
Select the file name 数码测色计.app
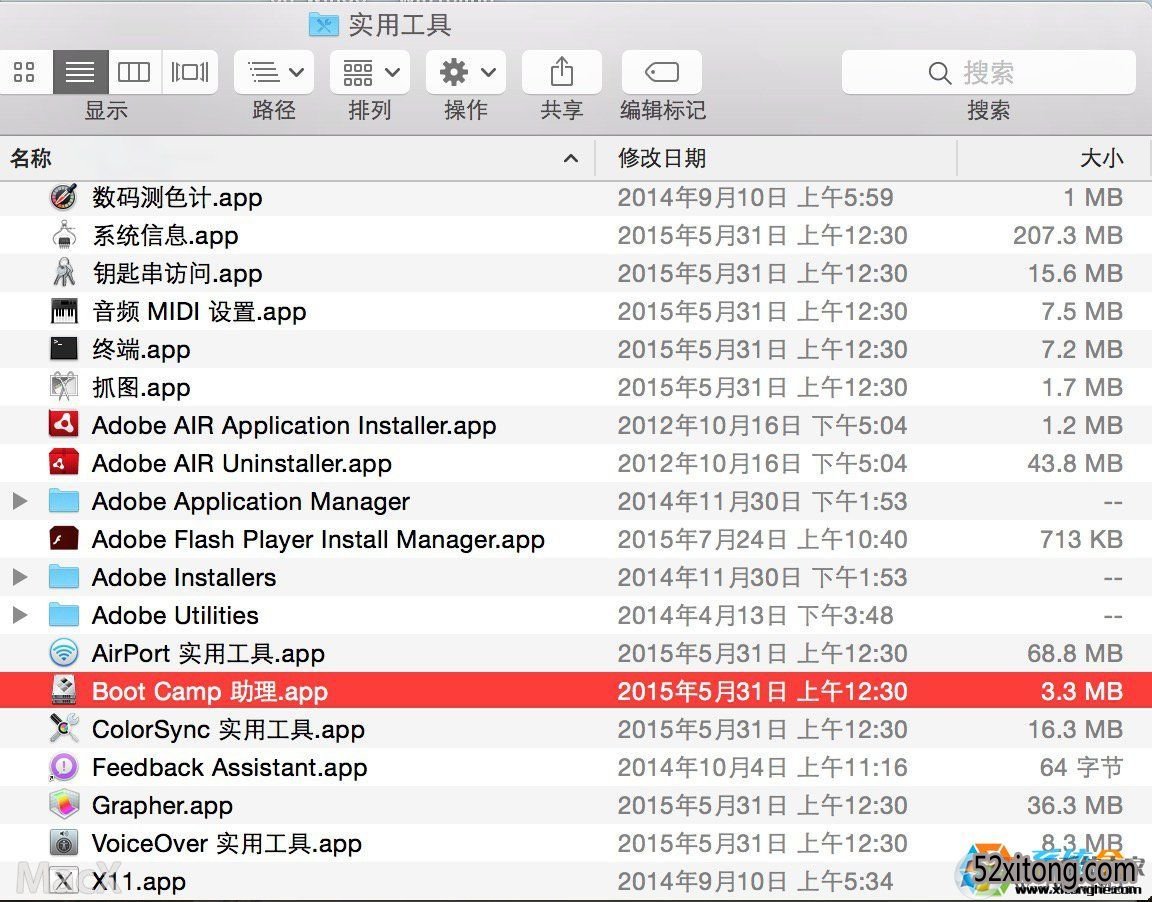[177, 198]
